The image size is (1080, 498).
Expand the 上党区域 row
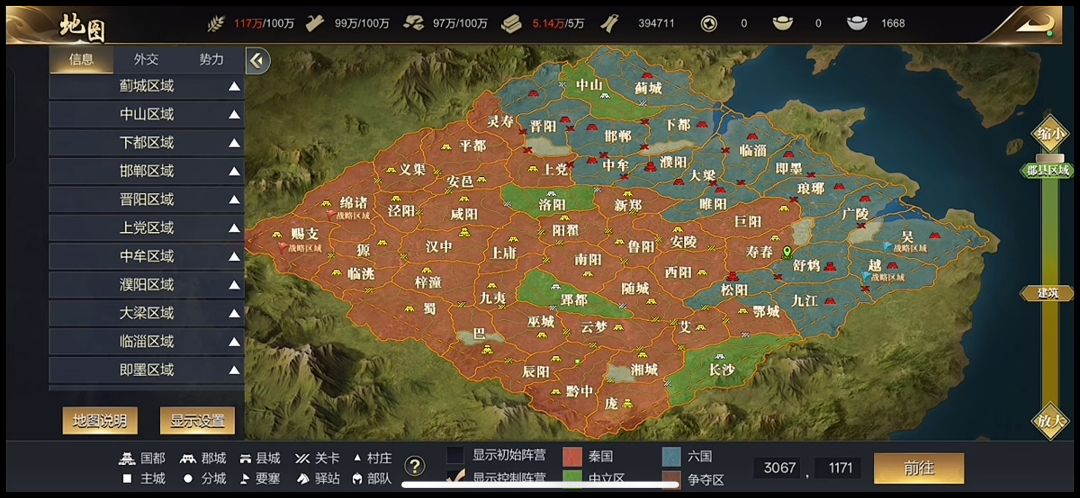tap(147, 228)
